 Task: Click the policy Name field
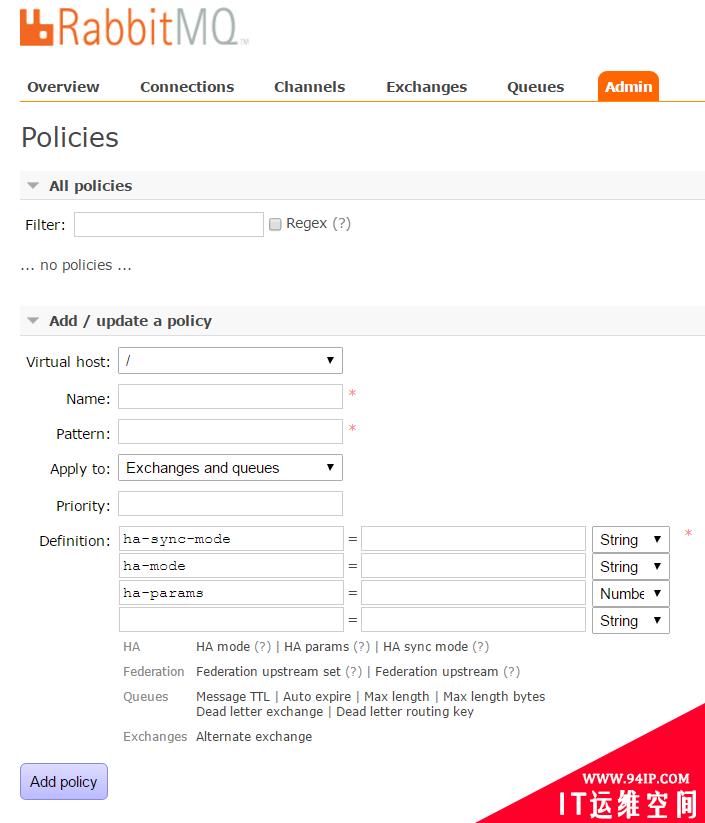coord(230,396)
